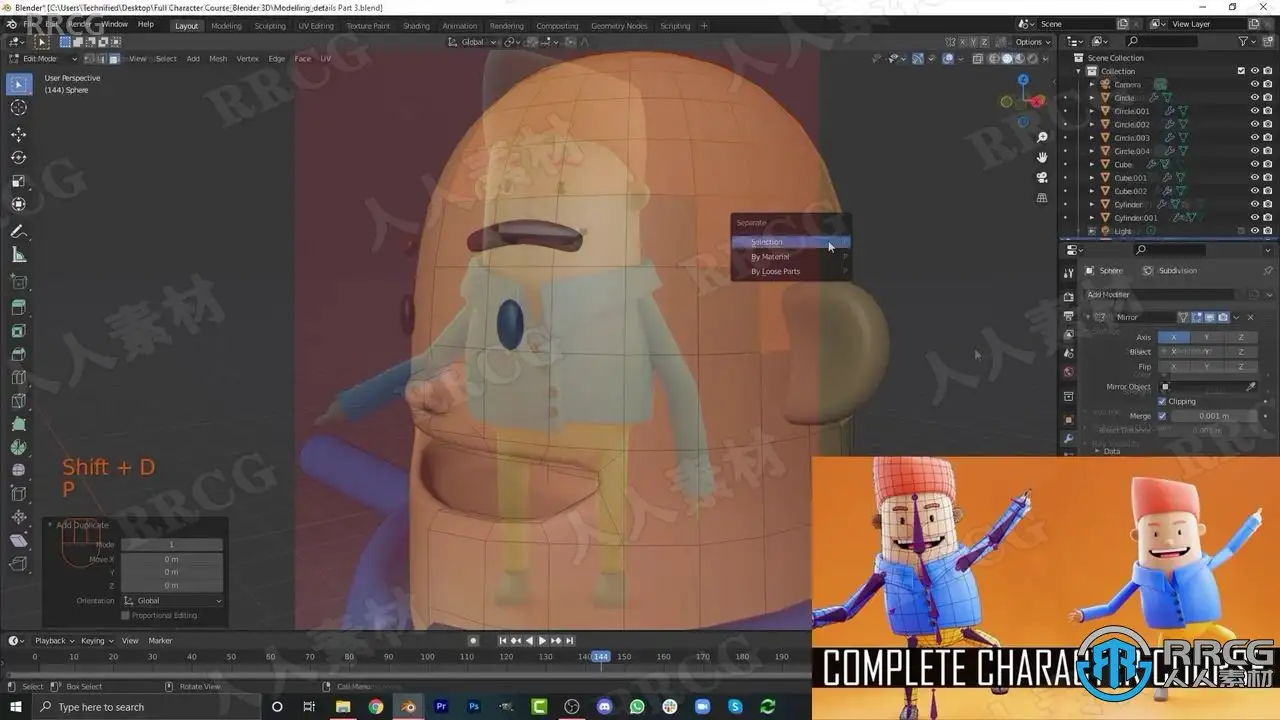This screenshot has height=720, width=1280.
Task: Switch perspective/orthographic with grid icon
Action: coord(1042,198)
